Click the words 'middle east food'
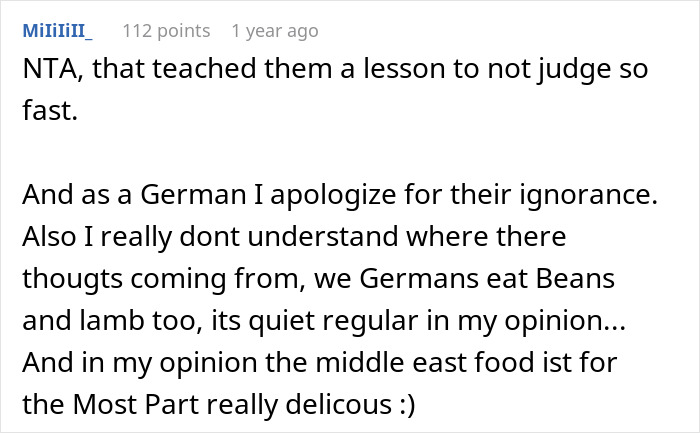 click(x=412, y=365)
